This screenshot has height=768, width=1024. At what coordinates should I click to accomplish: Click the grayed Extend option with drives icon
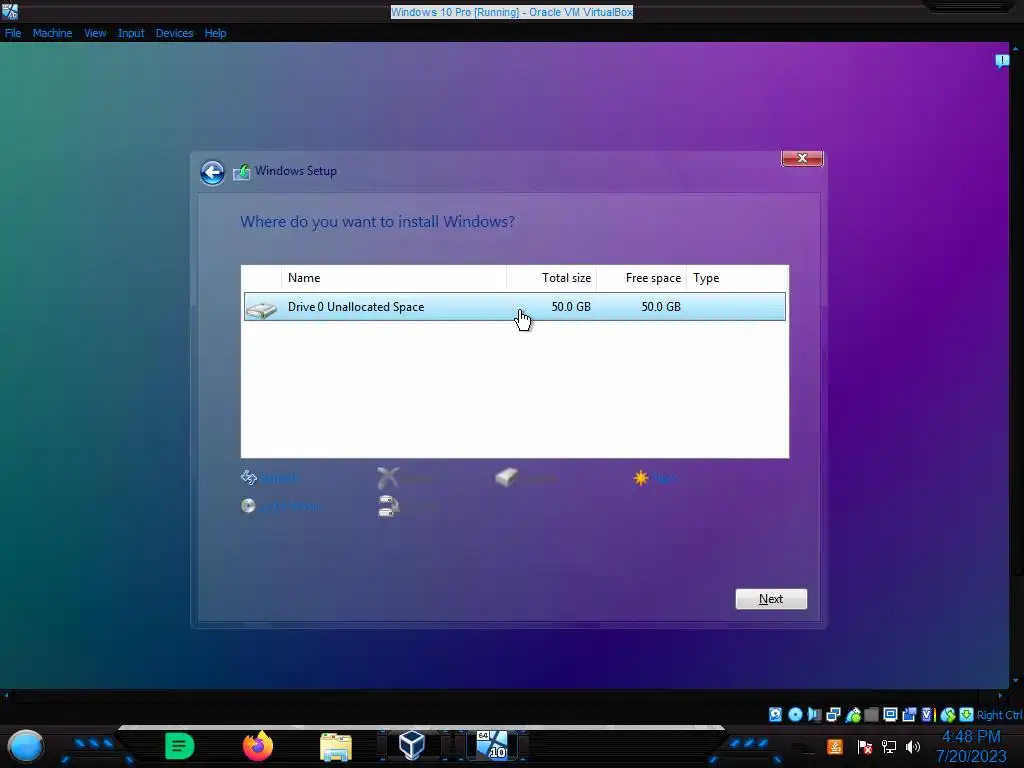point(408,506)
